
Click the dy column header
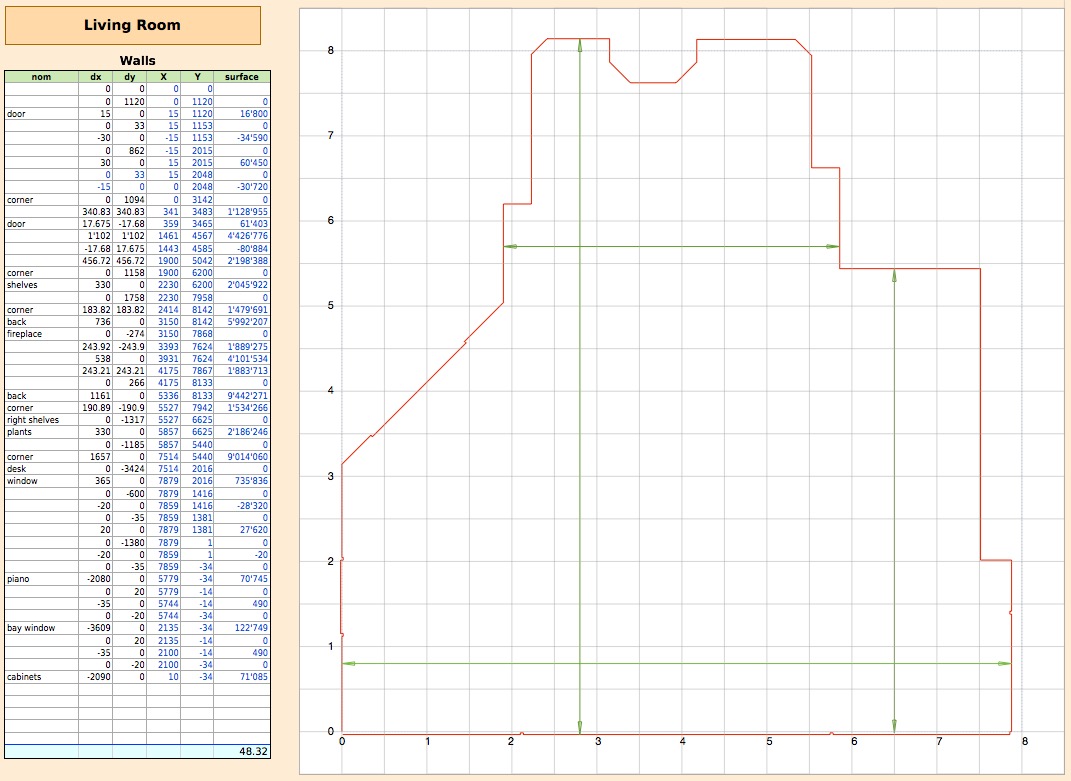[129, 77]
